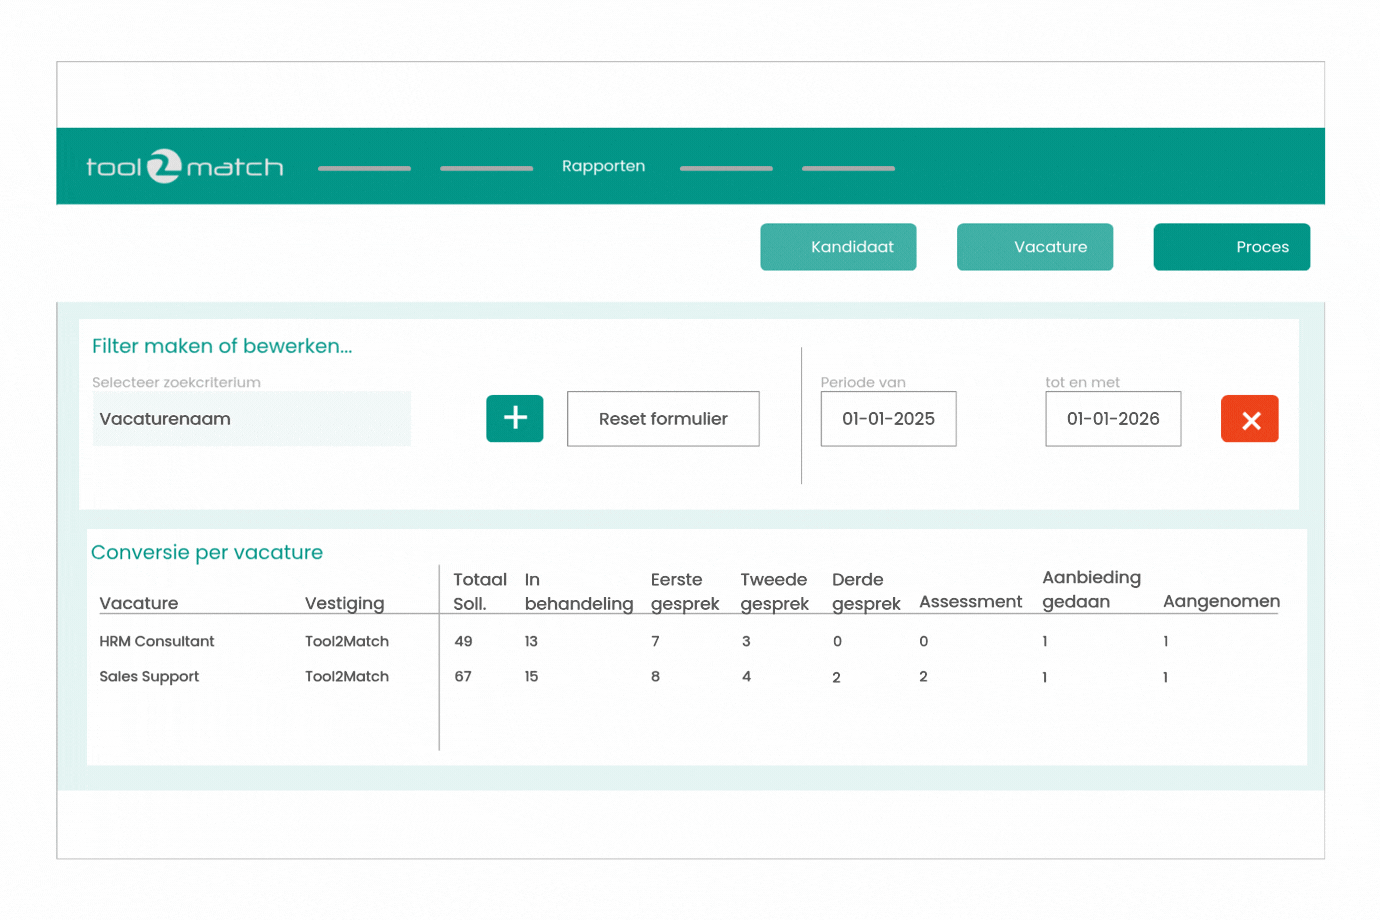The width and height of the screenshot is (1380, 920).
Task: Edit the tot en met date field
Action: click(1112, 419)
